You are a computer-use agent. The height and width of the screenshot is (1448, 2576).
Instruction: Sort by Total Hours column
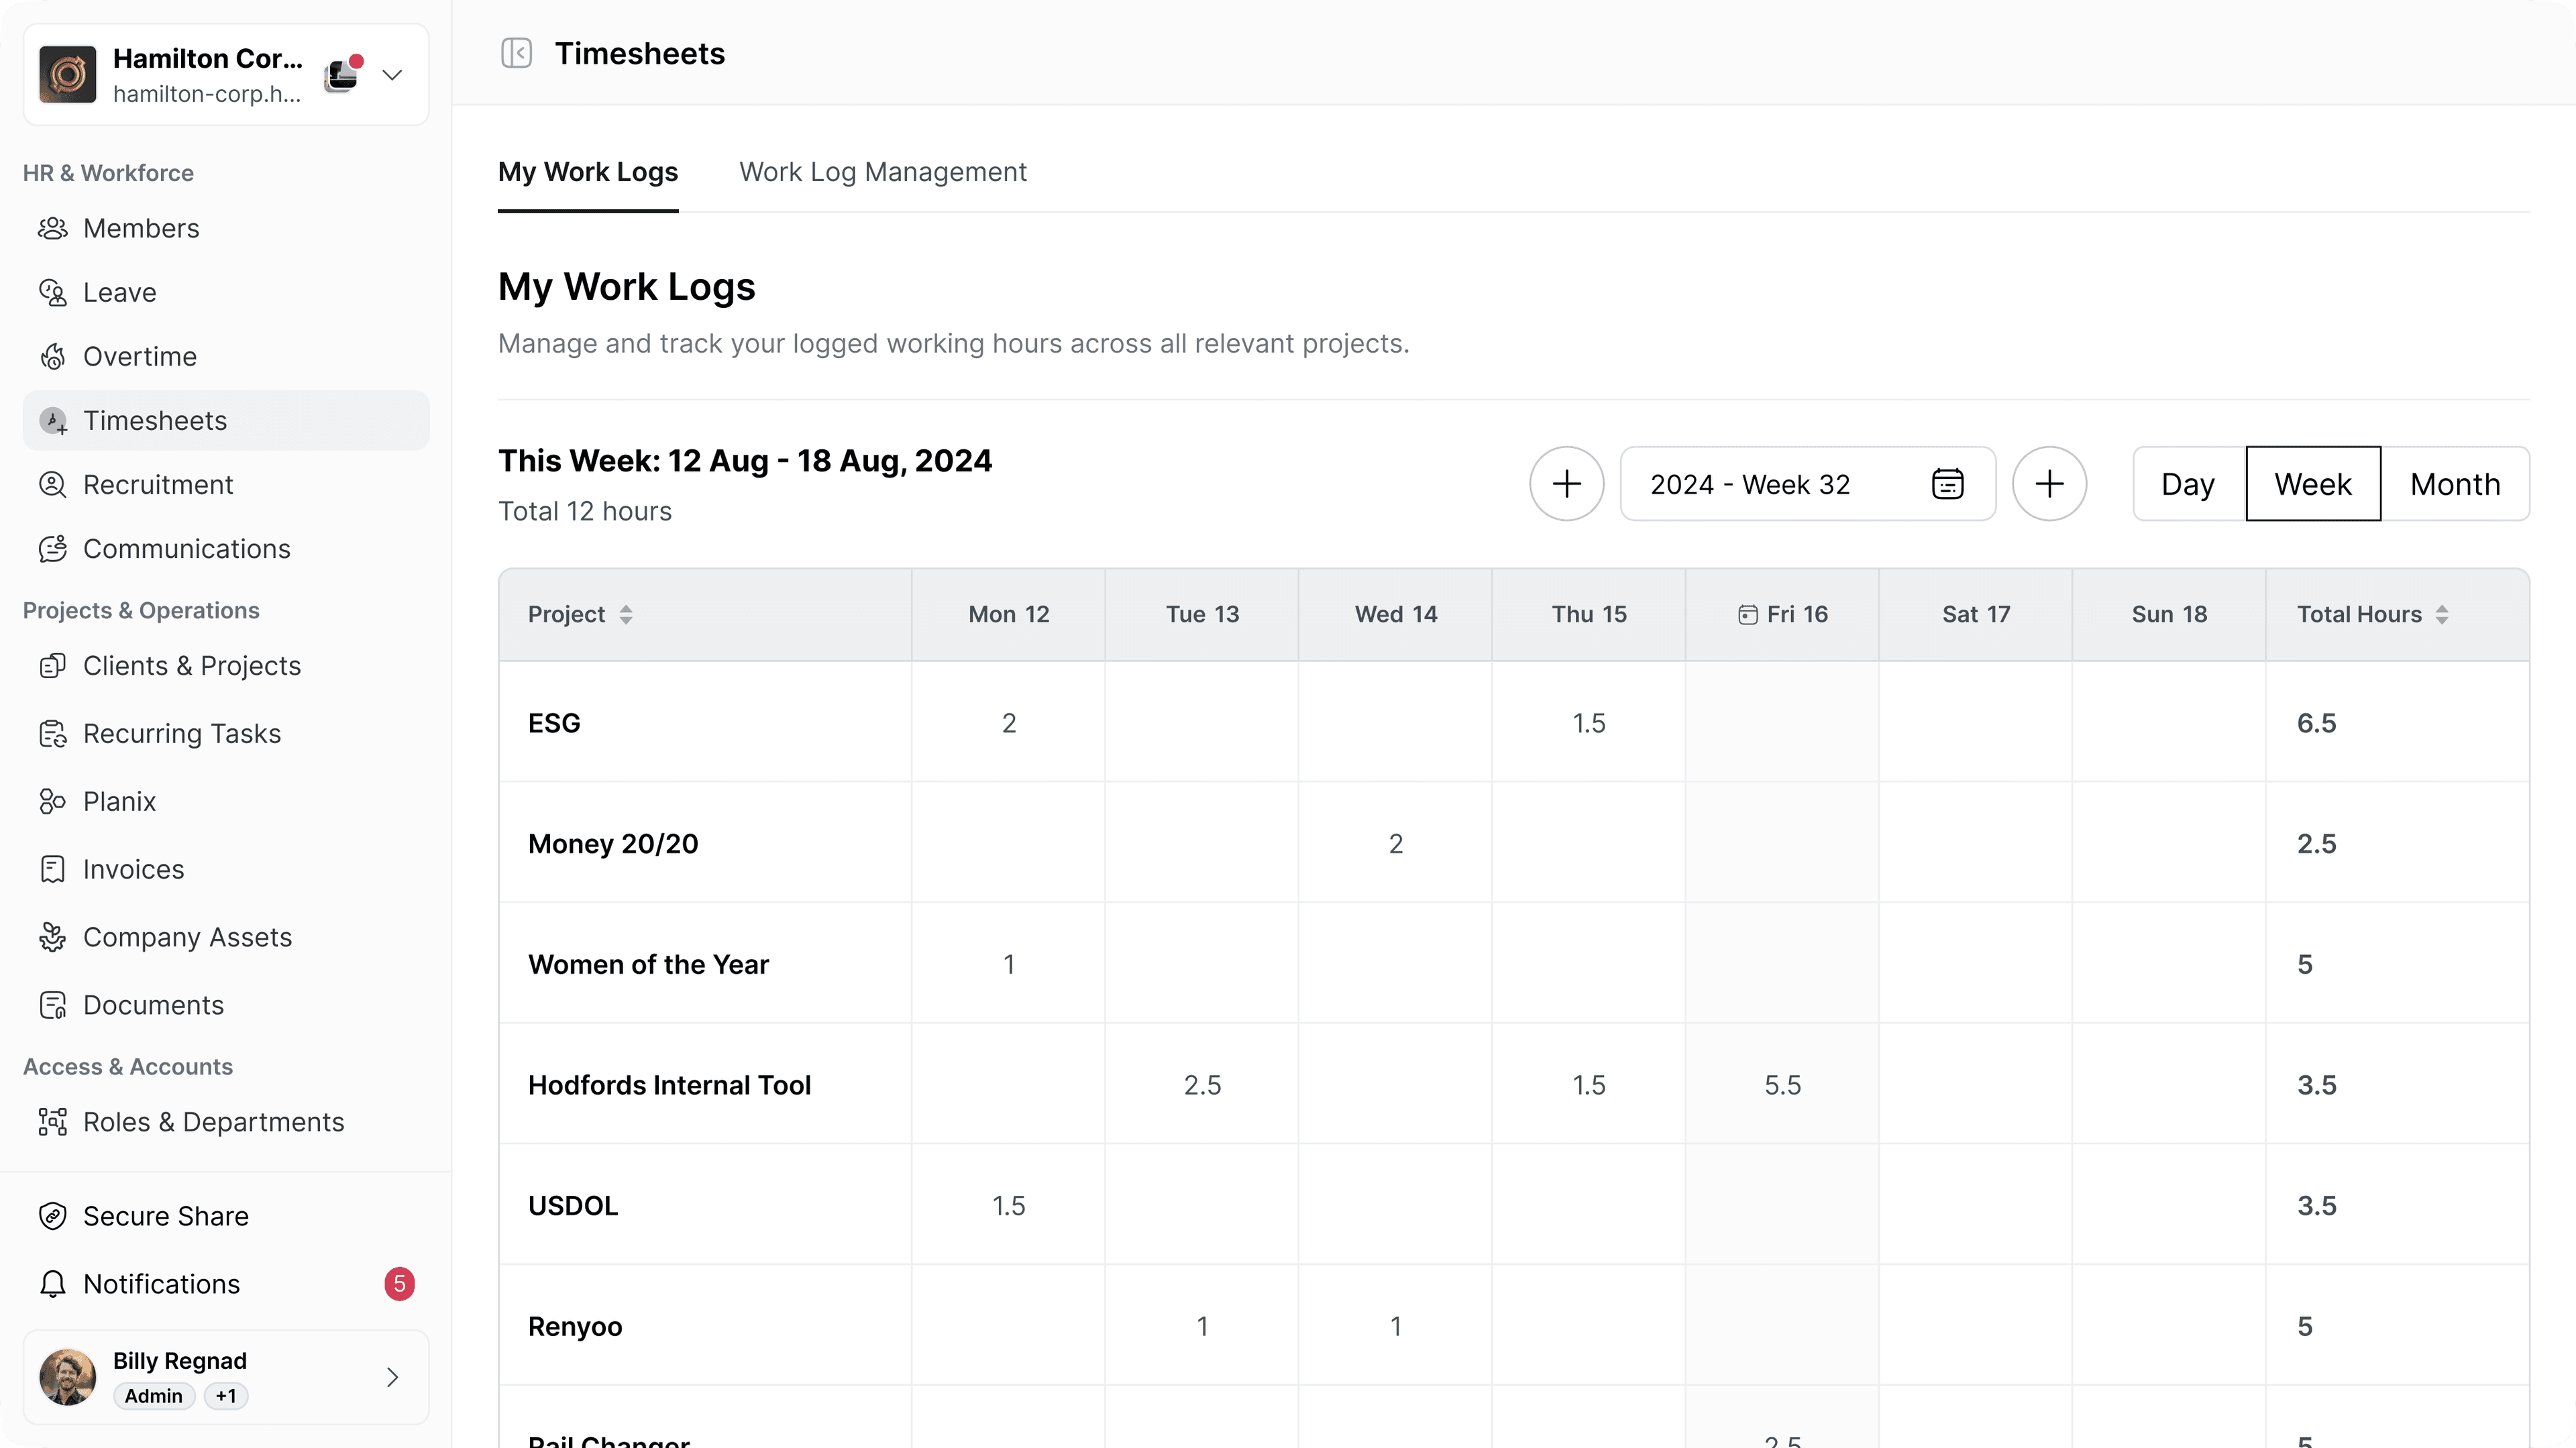coord(2445,614)
